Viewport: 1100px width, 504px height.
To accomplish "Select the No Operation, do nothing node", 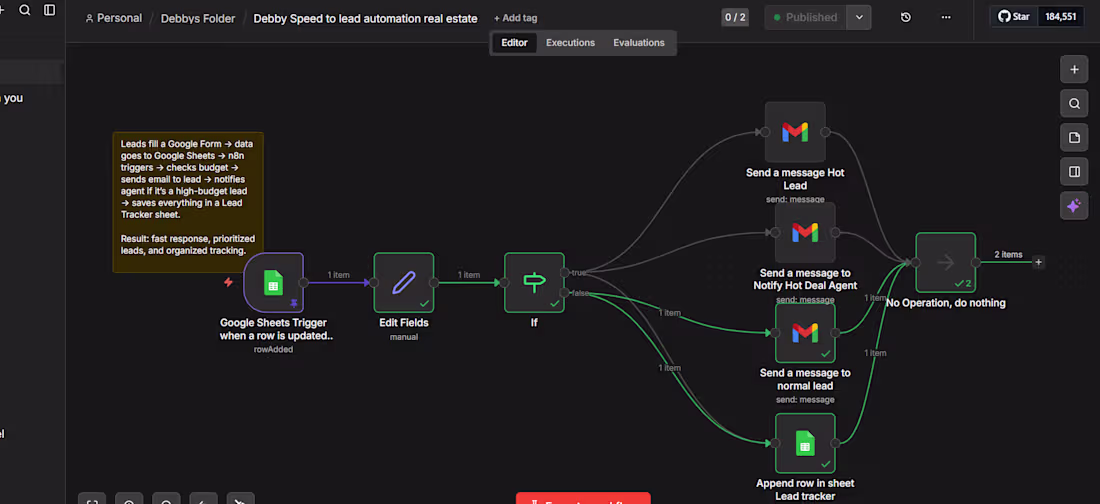I will point(945,263).
